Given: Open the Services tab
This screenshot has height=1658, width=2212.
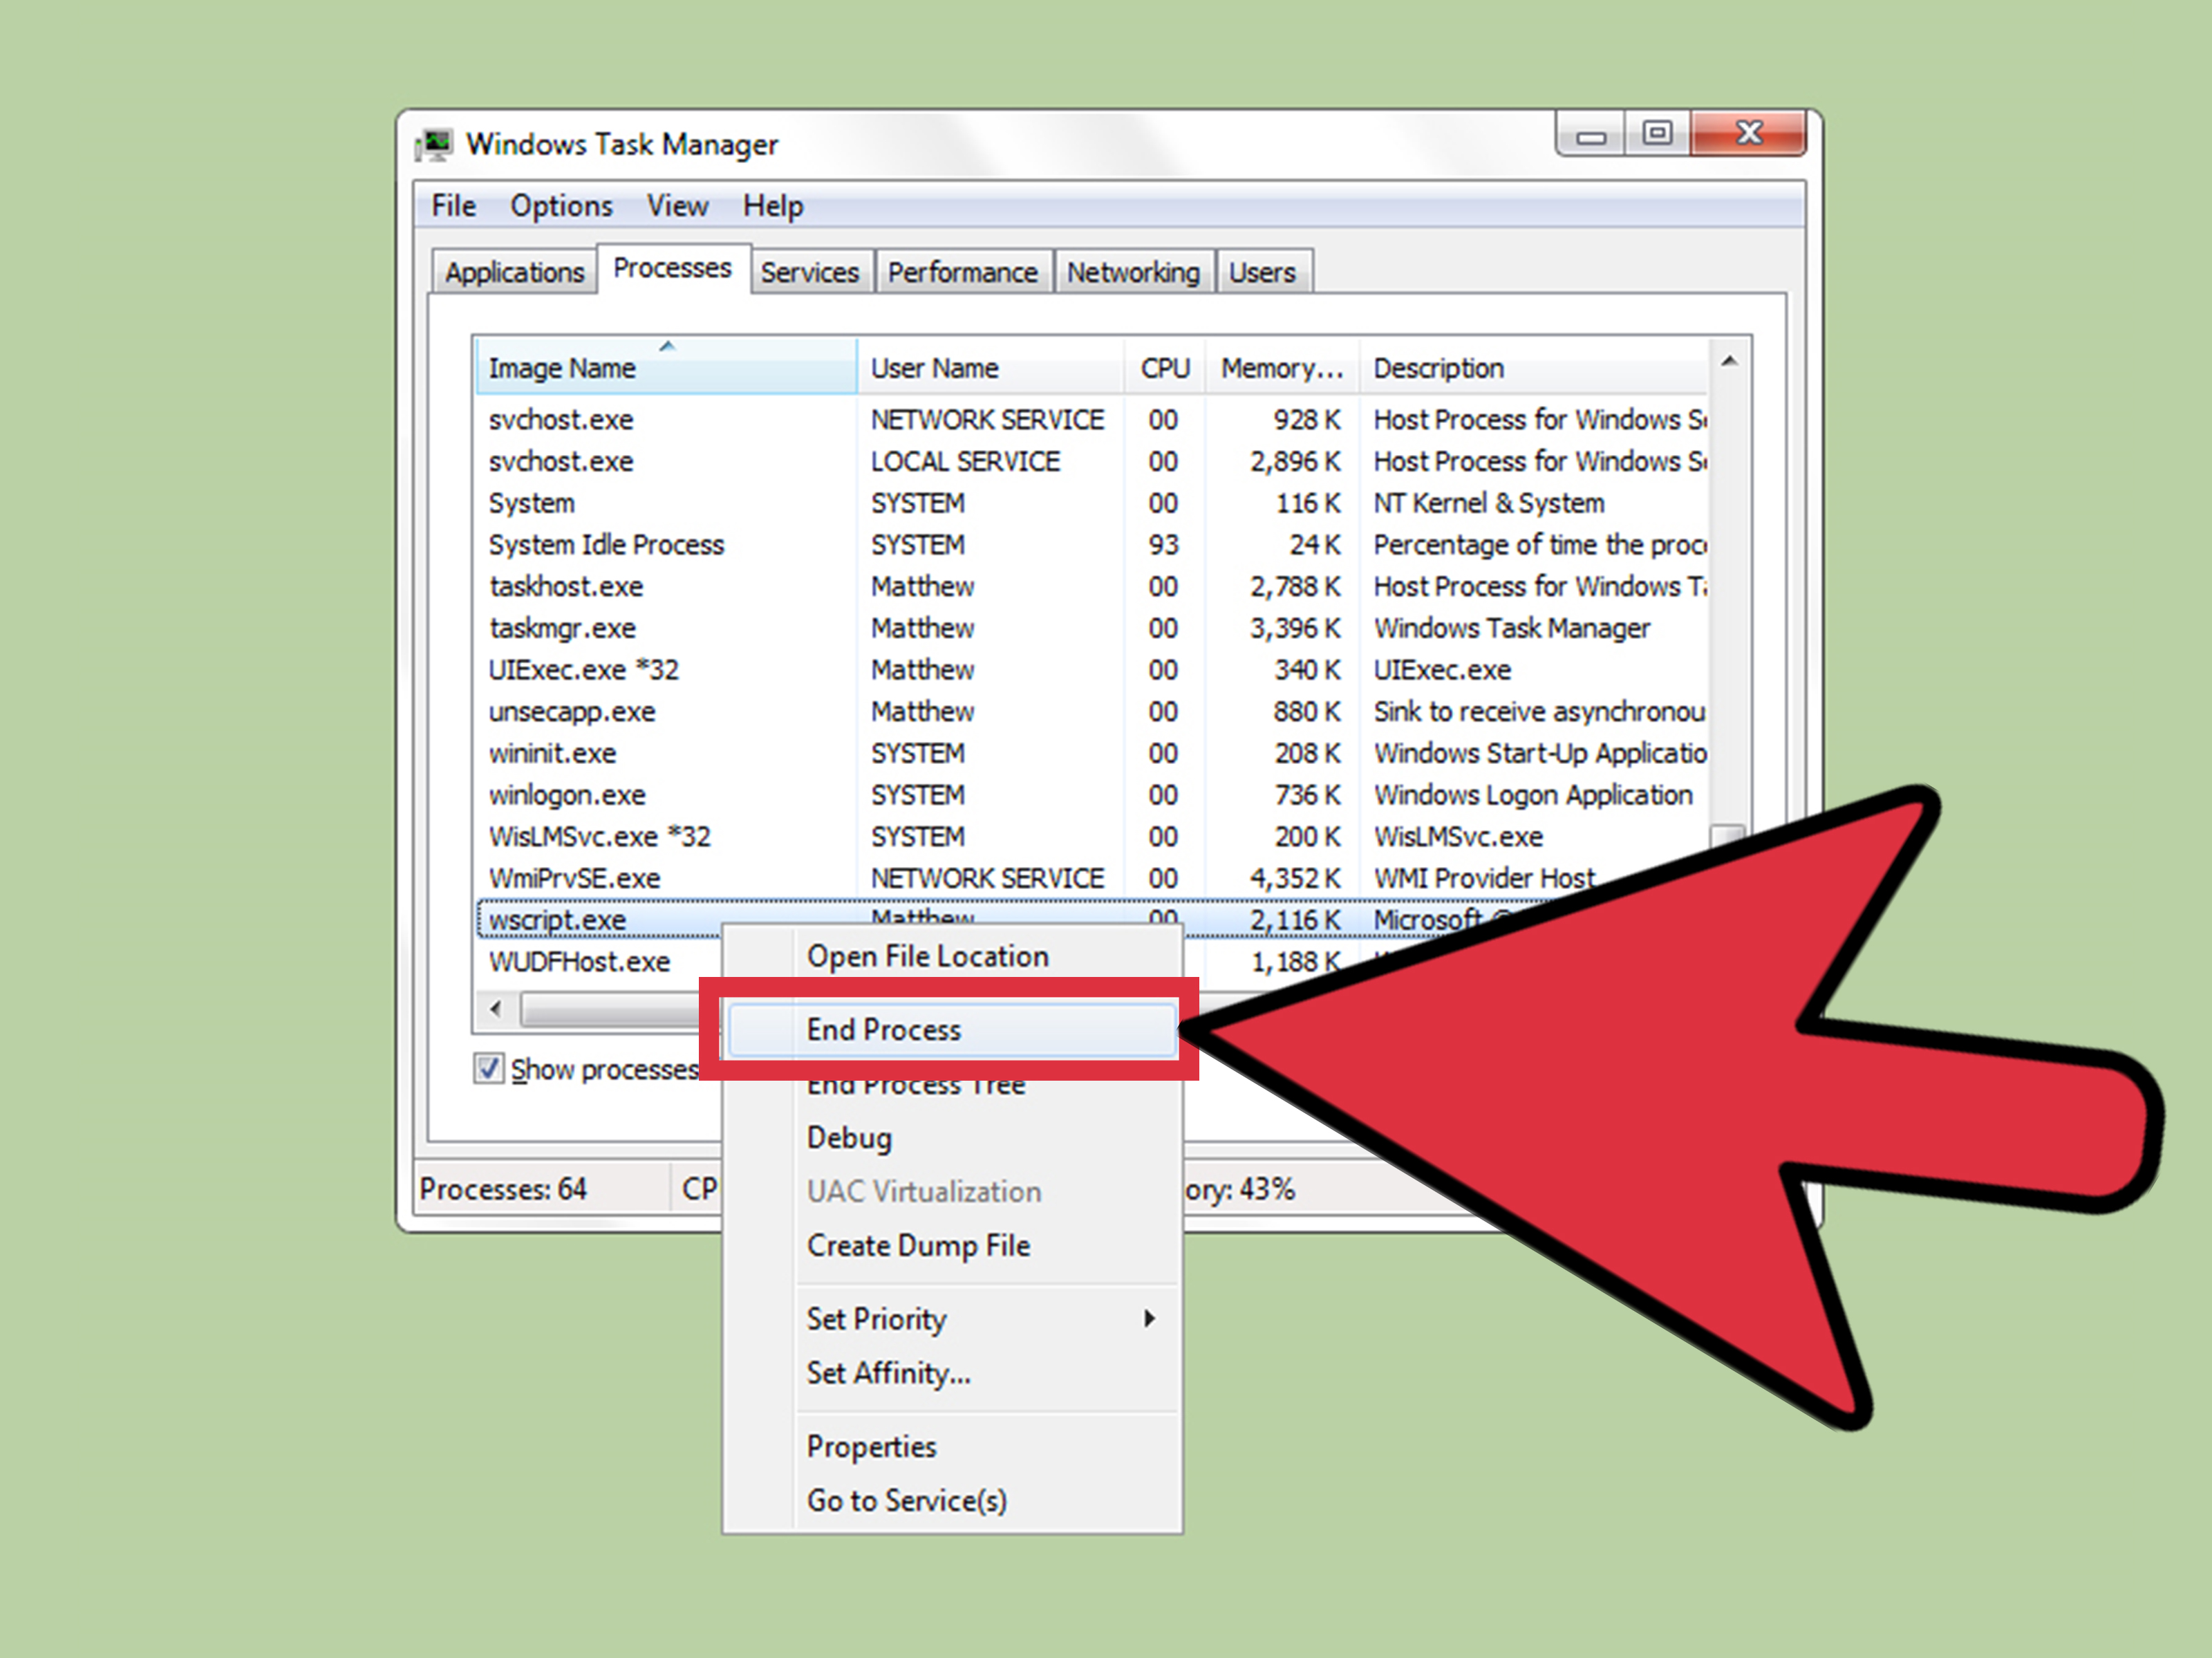Looking at the screenshot, I should [809, 272].
